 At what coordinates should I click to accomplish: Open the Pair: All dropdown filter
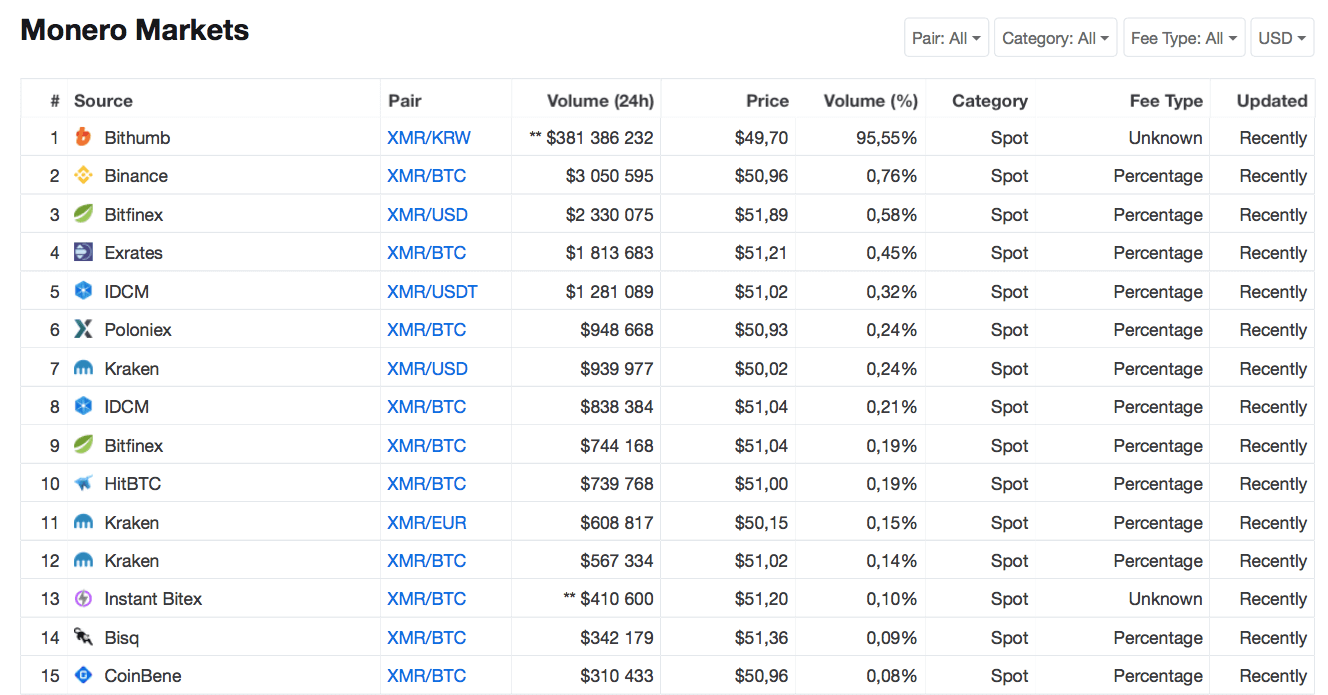[x=946, y=38]
